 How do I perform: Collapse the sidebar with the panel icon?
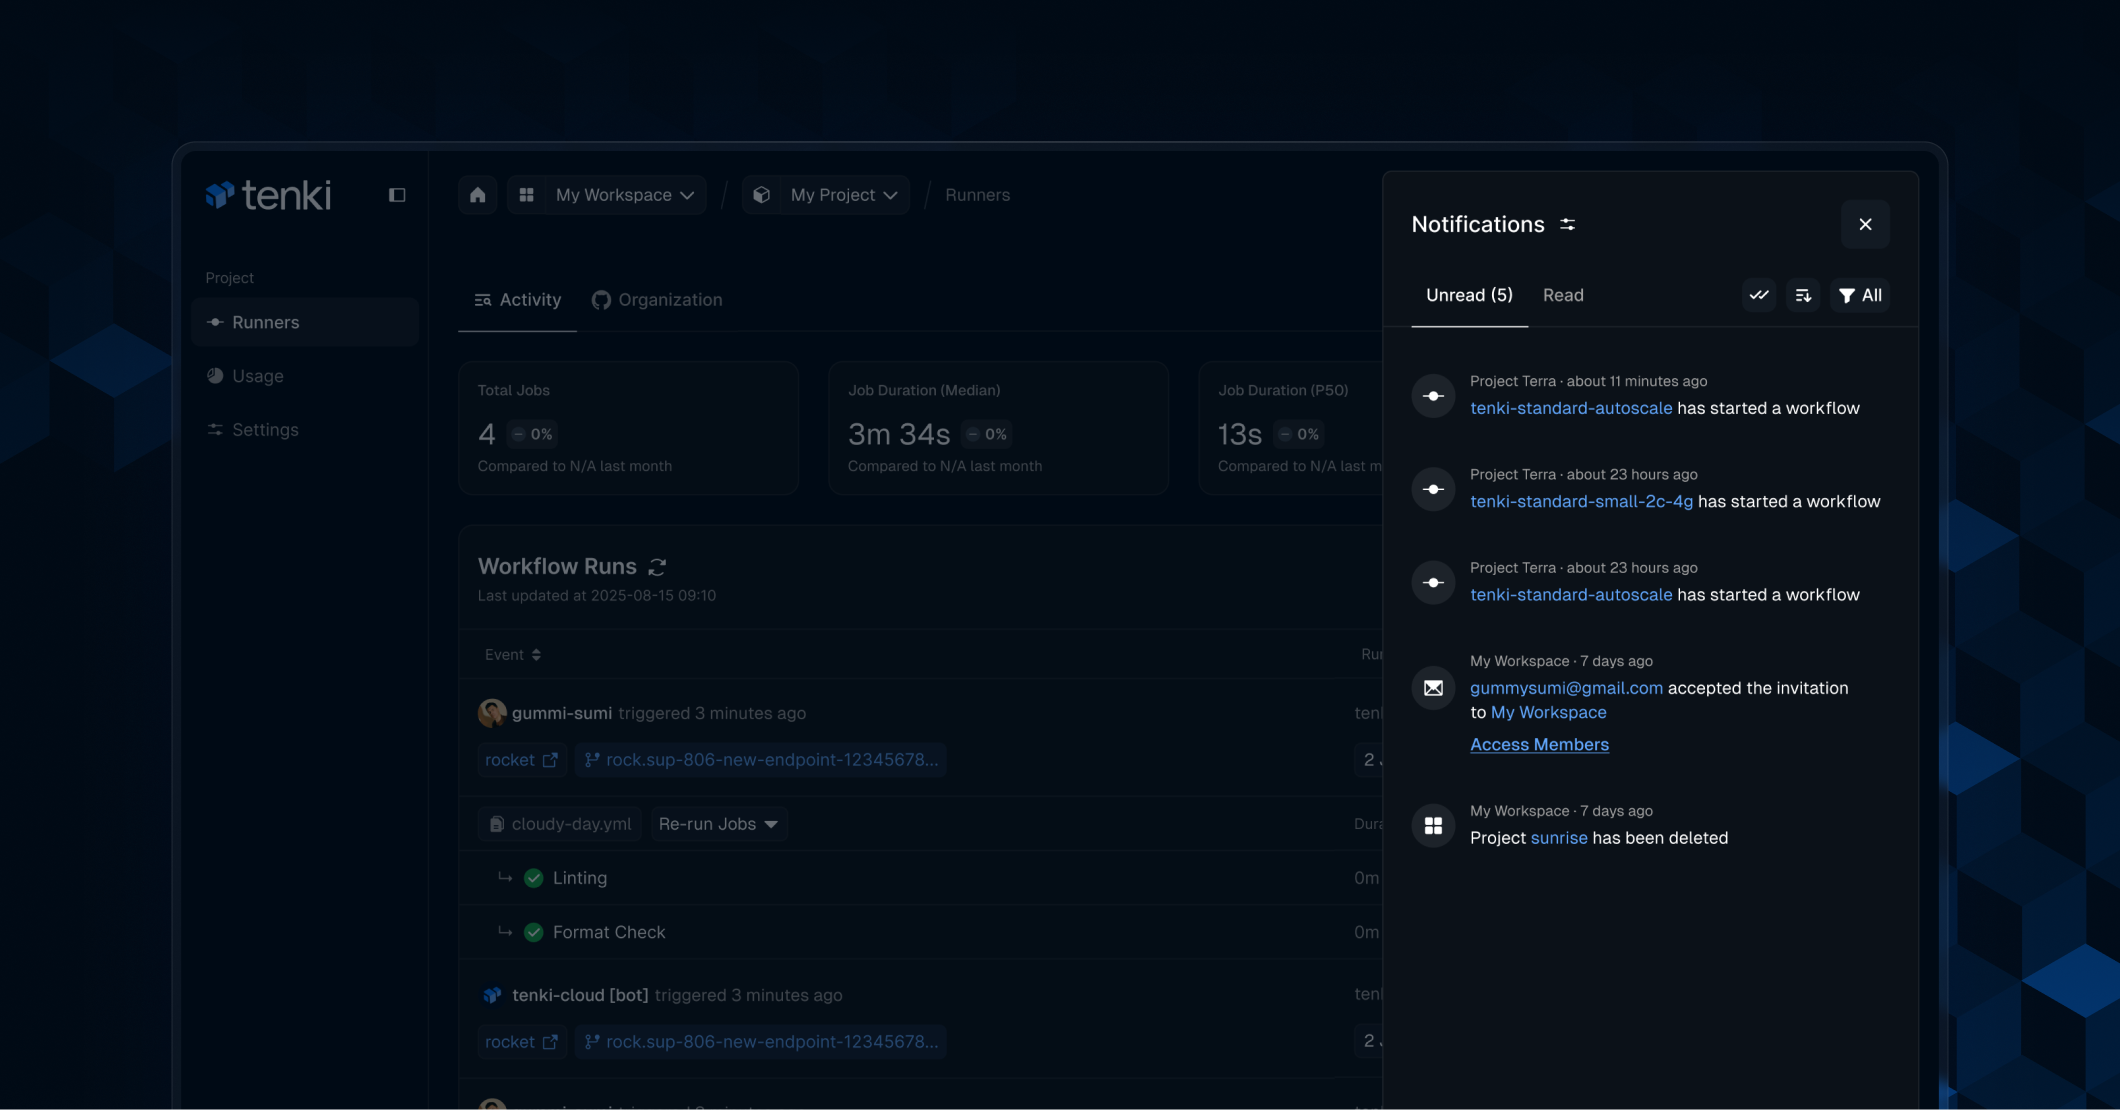click(397, 195)
